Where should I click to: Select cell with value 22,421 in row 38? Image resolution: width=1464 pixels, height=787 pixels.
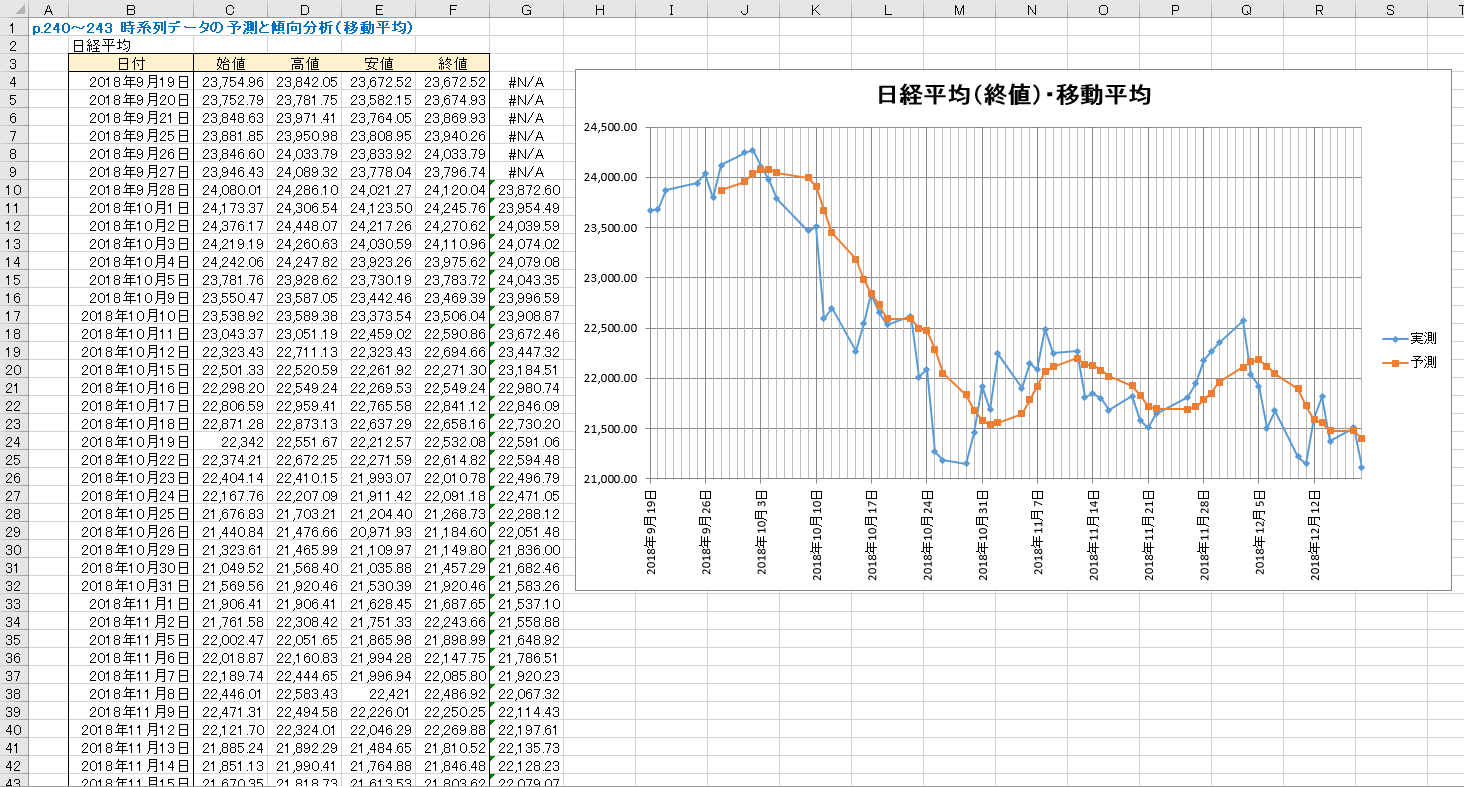(x=378, y=693)
